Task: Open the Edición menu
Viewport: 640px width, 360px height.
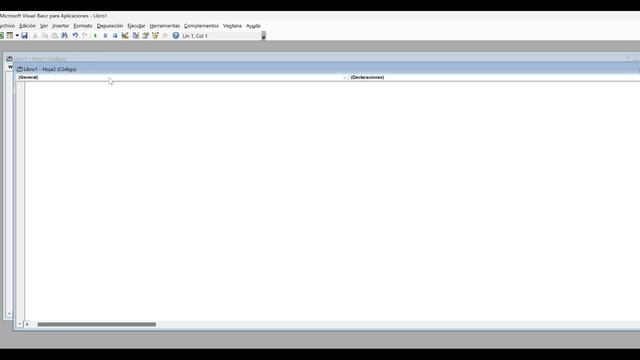Action: coord(27,26)
